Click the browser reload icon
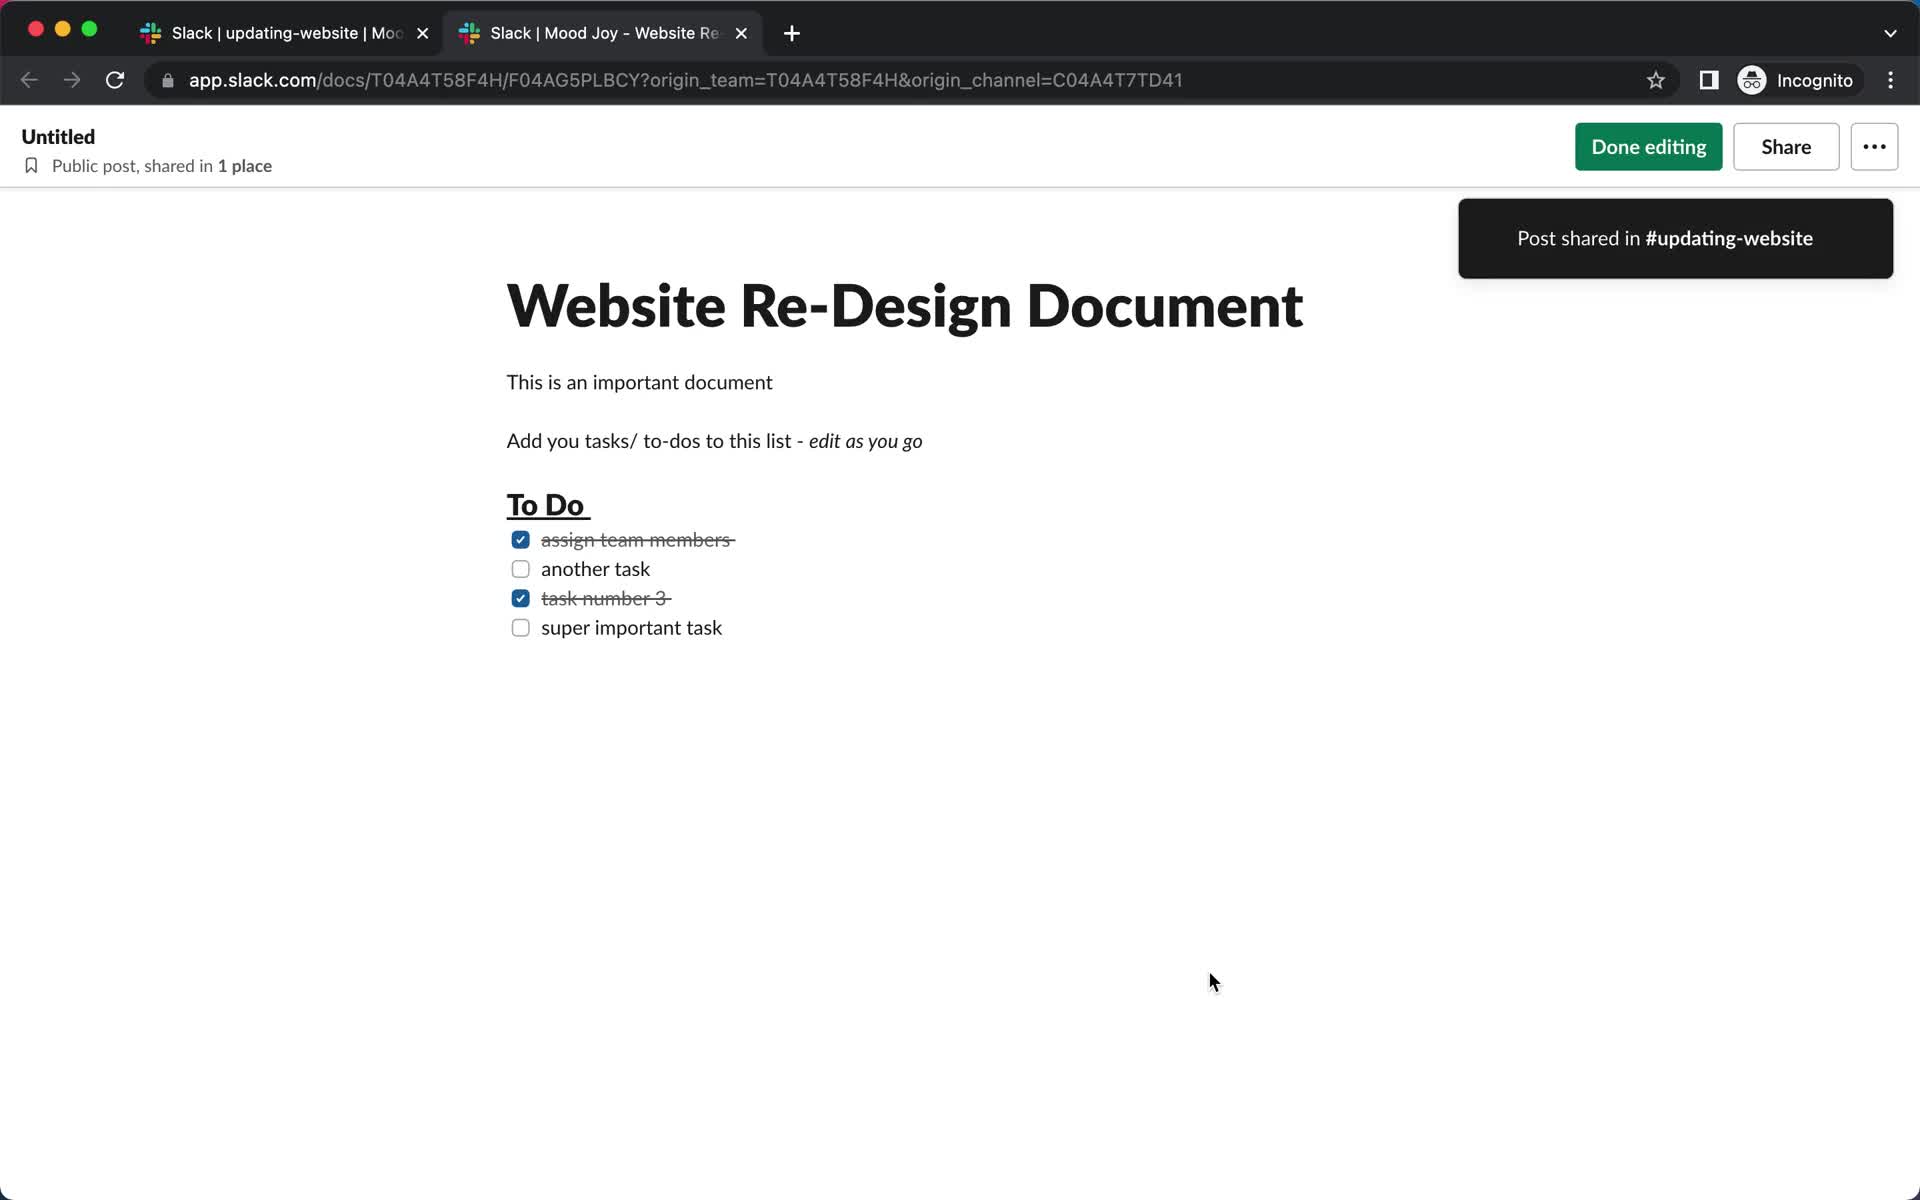 pyautogui.click(x=116, y=80)
